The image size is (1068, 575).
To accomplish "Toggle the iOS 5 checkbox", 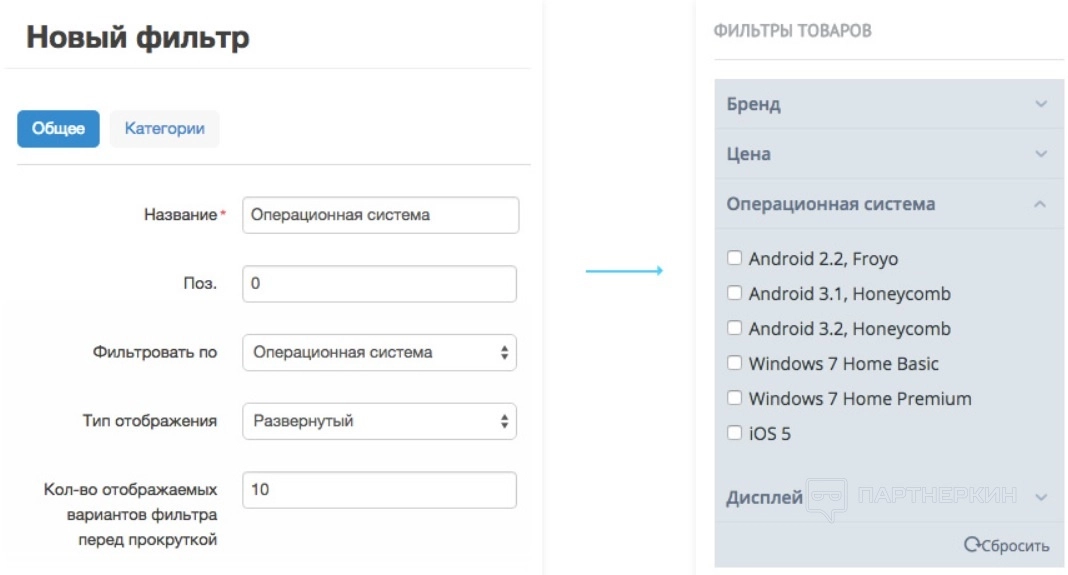I will (x=735, y=433).
